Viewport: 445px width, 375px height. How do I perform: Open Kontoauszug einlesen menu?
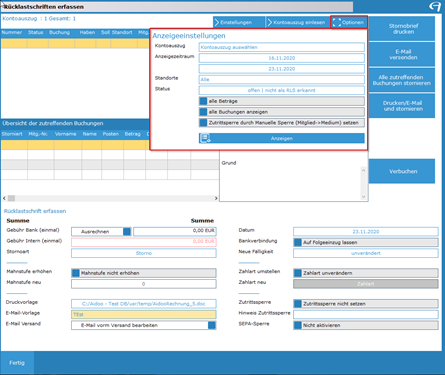(x=298, y=22)
